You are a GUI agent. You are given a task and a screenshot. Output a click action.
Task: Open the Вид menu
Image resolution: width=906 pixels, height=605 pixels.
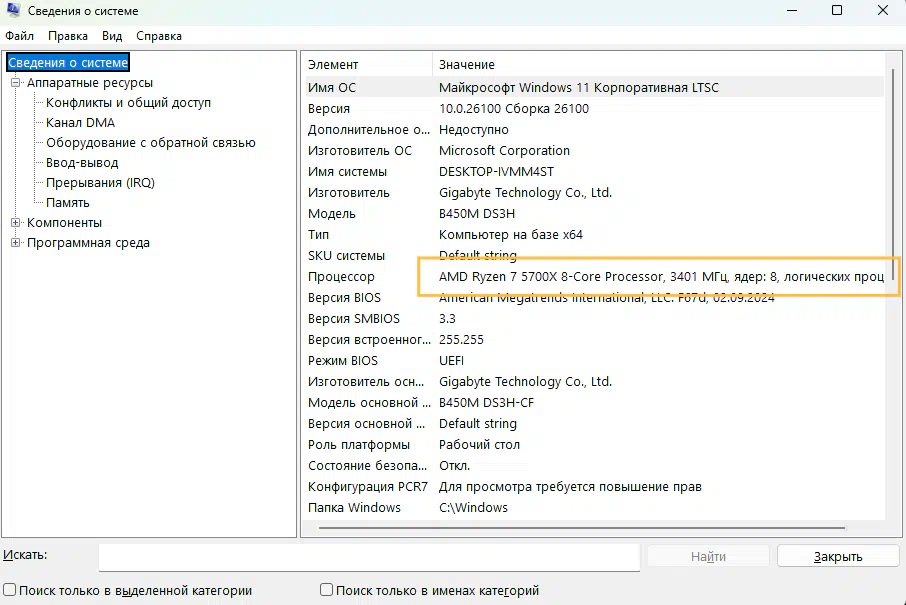pyautogui.click(x=112, y=35)
